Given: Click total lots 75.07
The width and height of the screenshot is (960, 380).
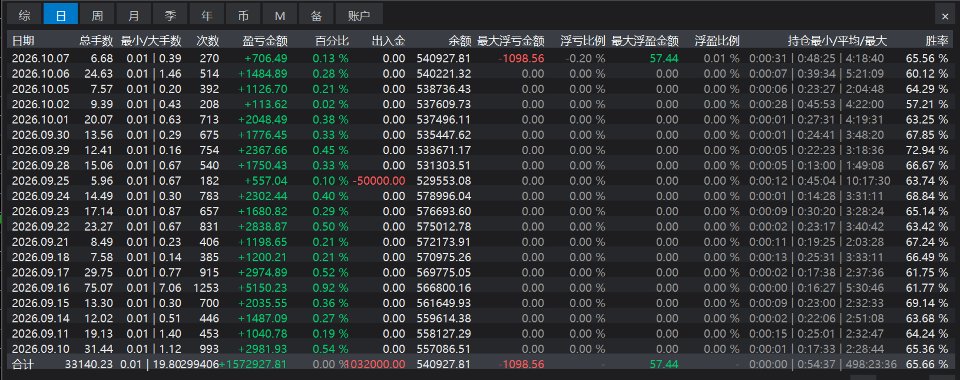Looking at the screenshot, I should [x=100, y=288].
